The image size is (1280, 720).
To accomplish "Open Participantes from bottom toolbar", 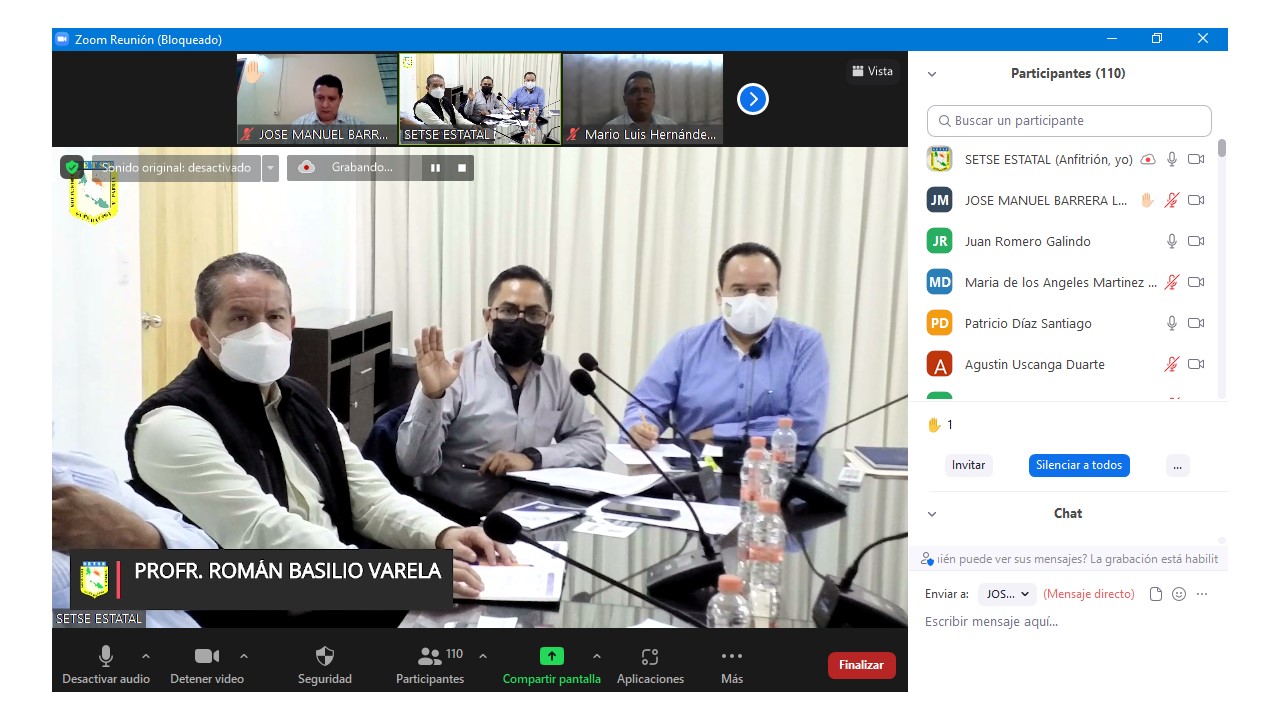I will (x=430, y=665).
